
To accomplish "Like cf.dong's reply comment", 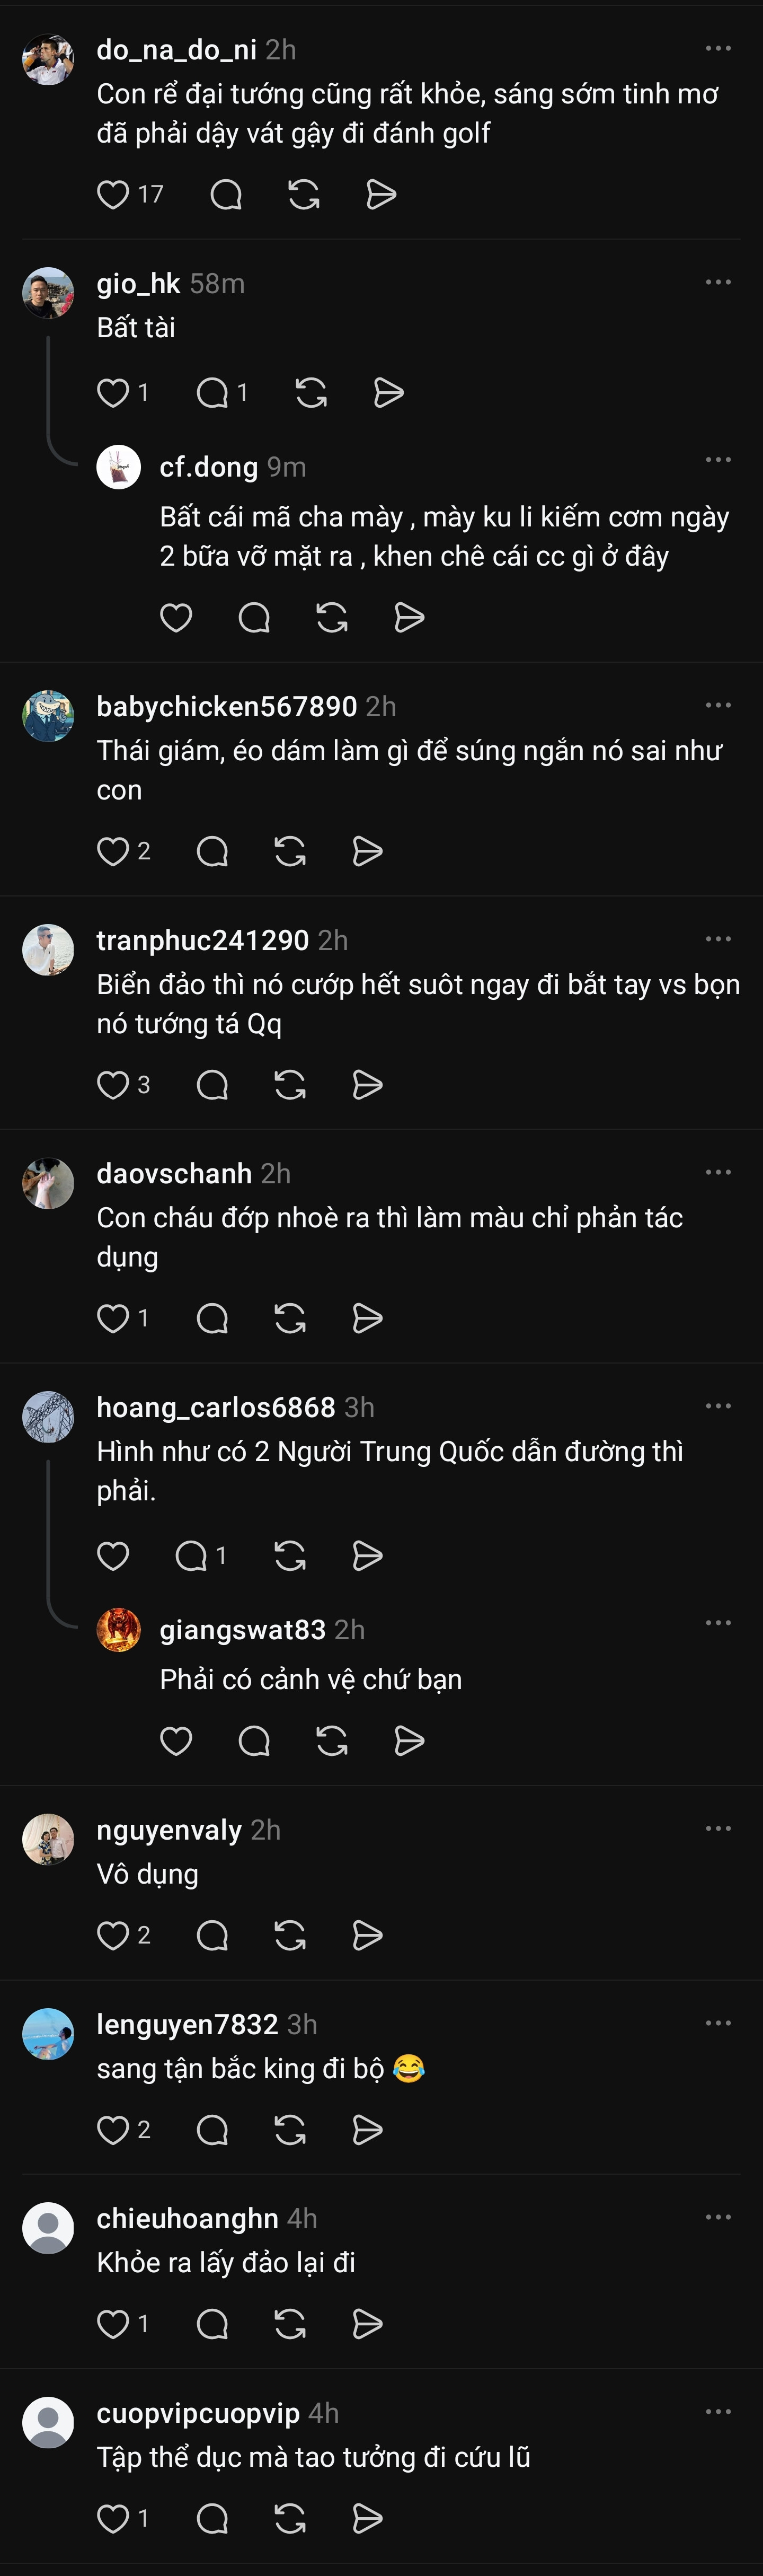I will (x=176, y=618).
